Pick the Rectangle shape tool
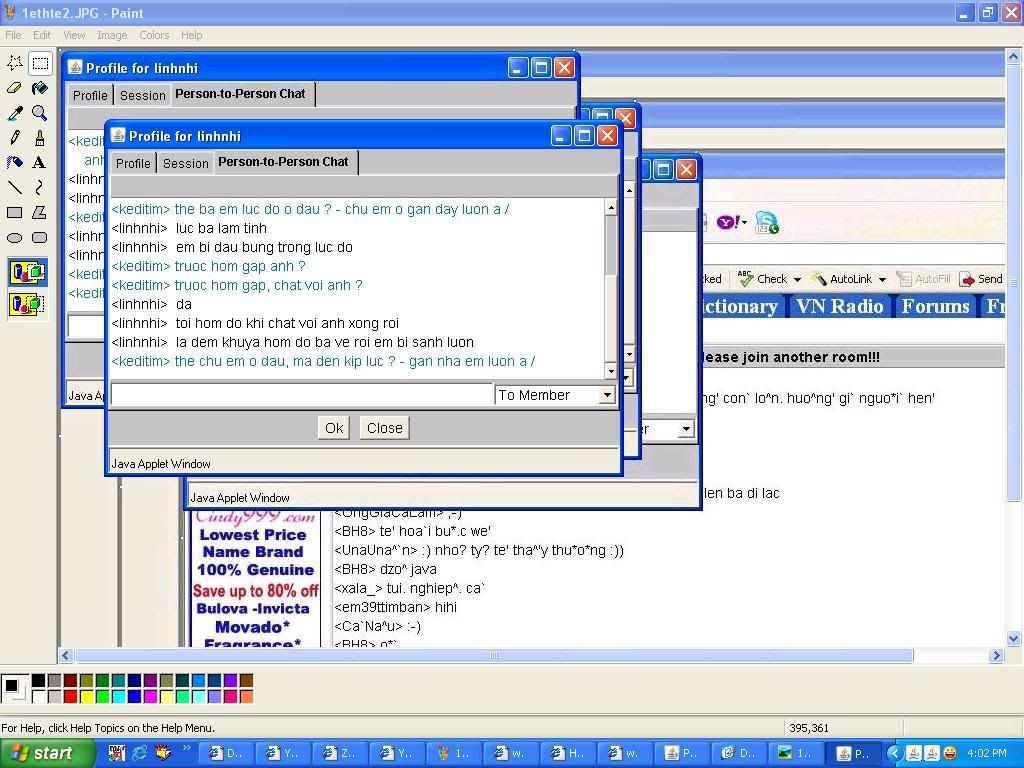1024x768 pixels. click(14, 212)
